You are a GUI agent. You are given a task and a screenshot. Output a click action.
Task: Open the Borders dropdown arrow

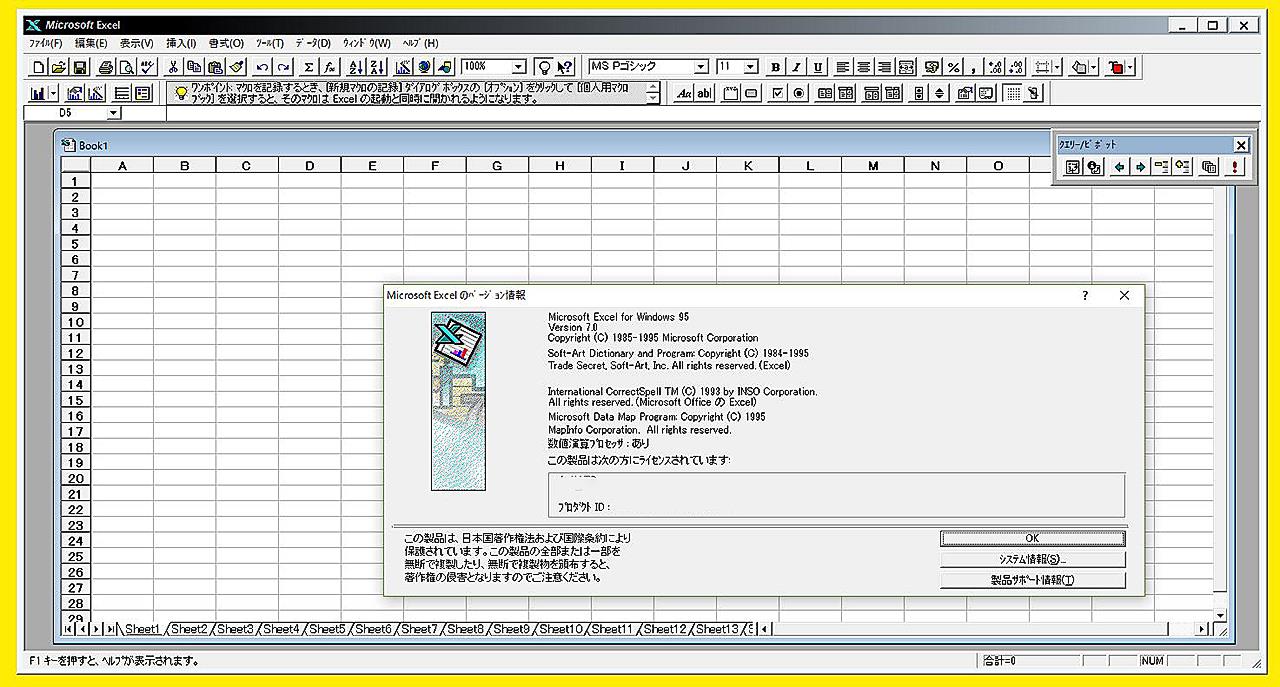1057,67
